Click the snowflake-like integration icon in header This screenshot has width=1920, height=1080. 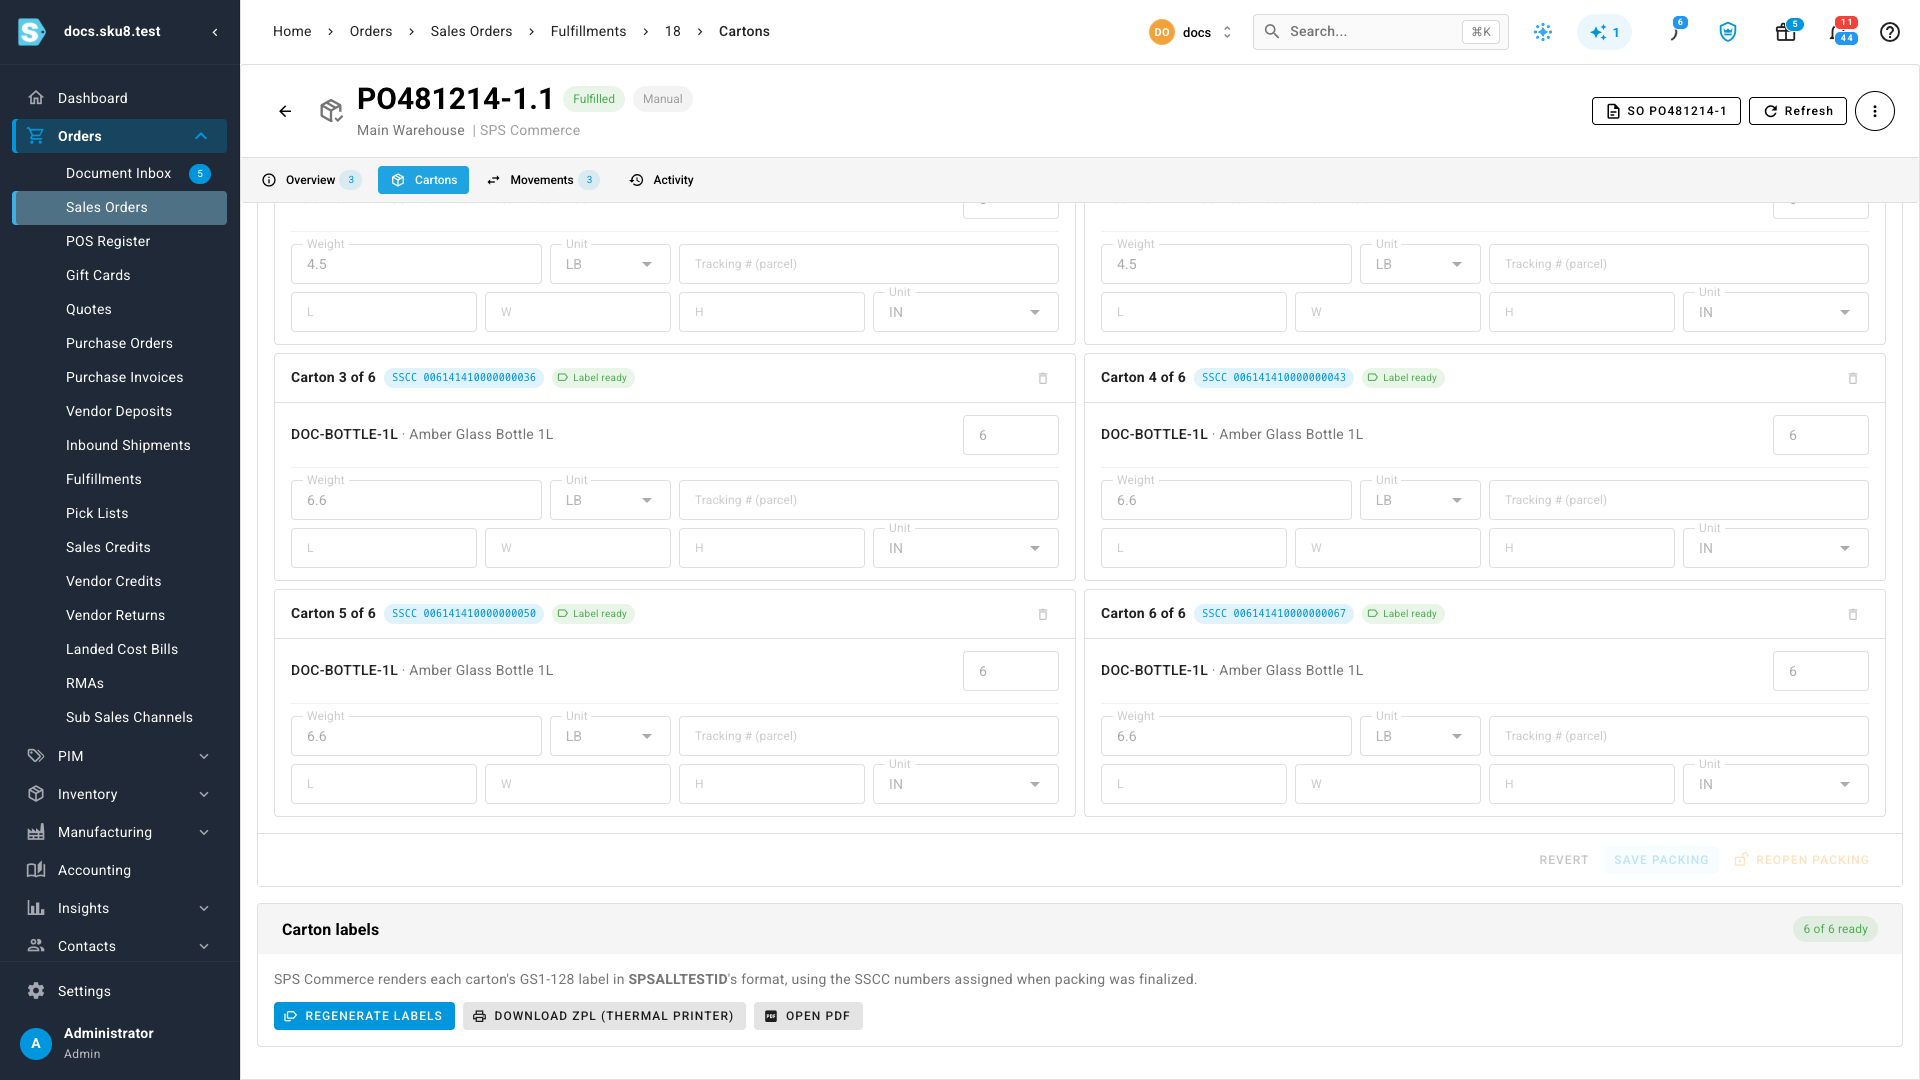click(1543, 32)
